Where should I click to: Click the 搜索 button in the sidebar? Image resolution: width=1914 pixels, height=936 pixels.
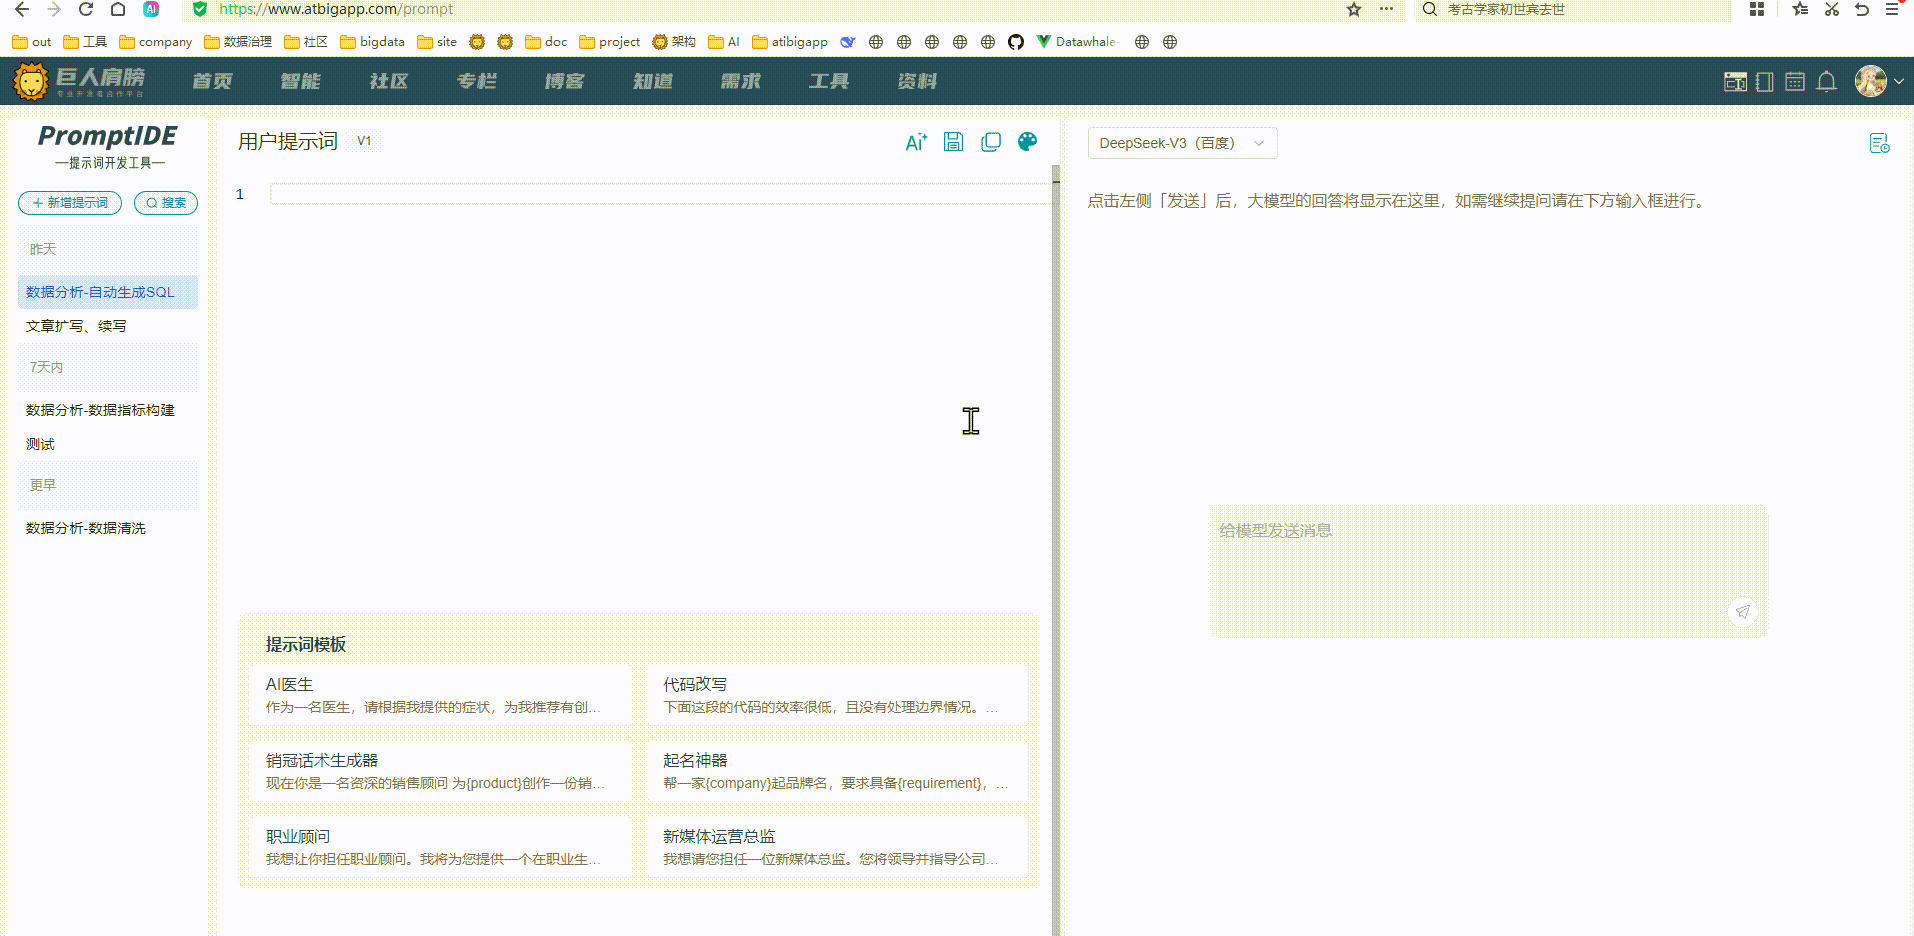coord(165,202)
